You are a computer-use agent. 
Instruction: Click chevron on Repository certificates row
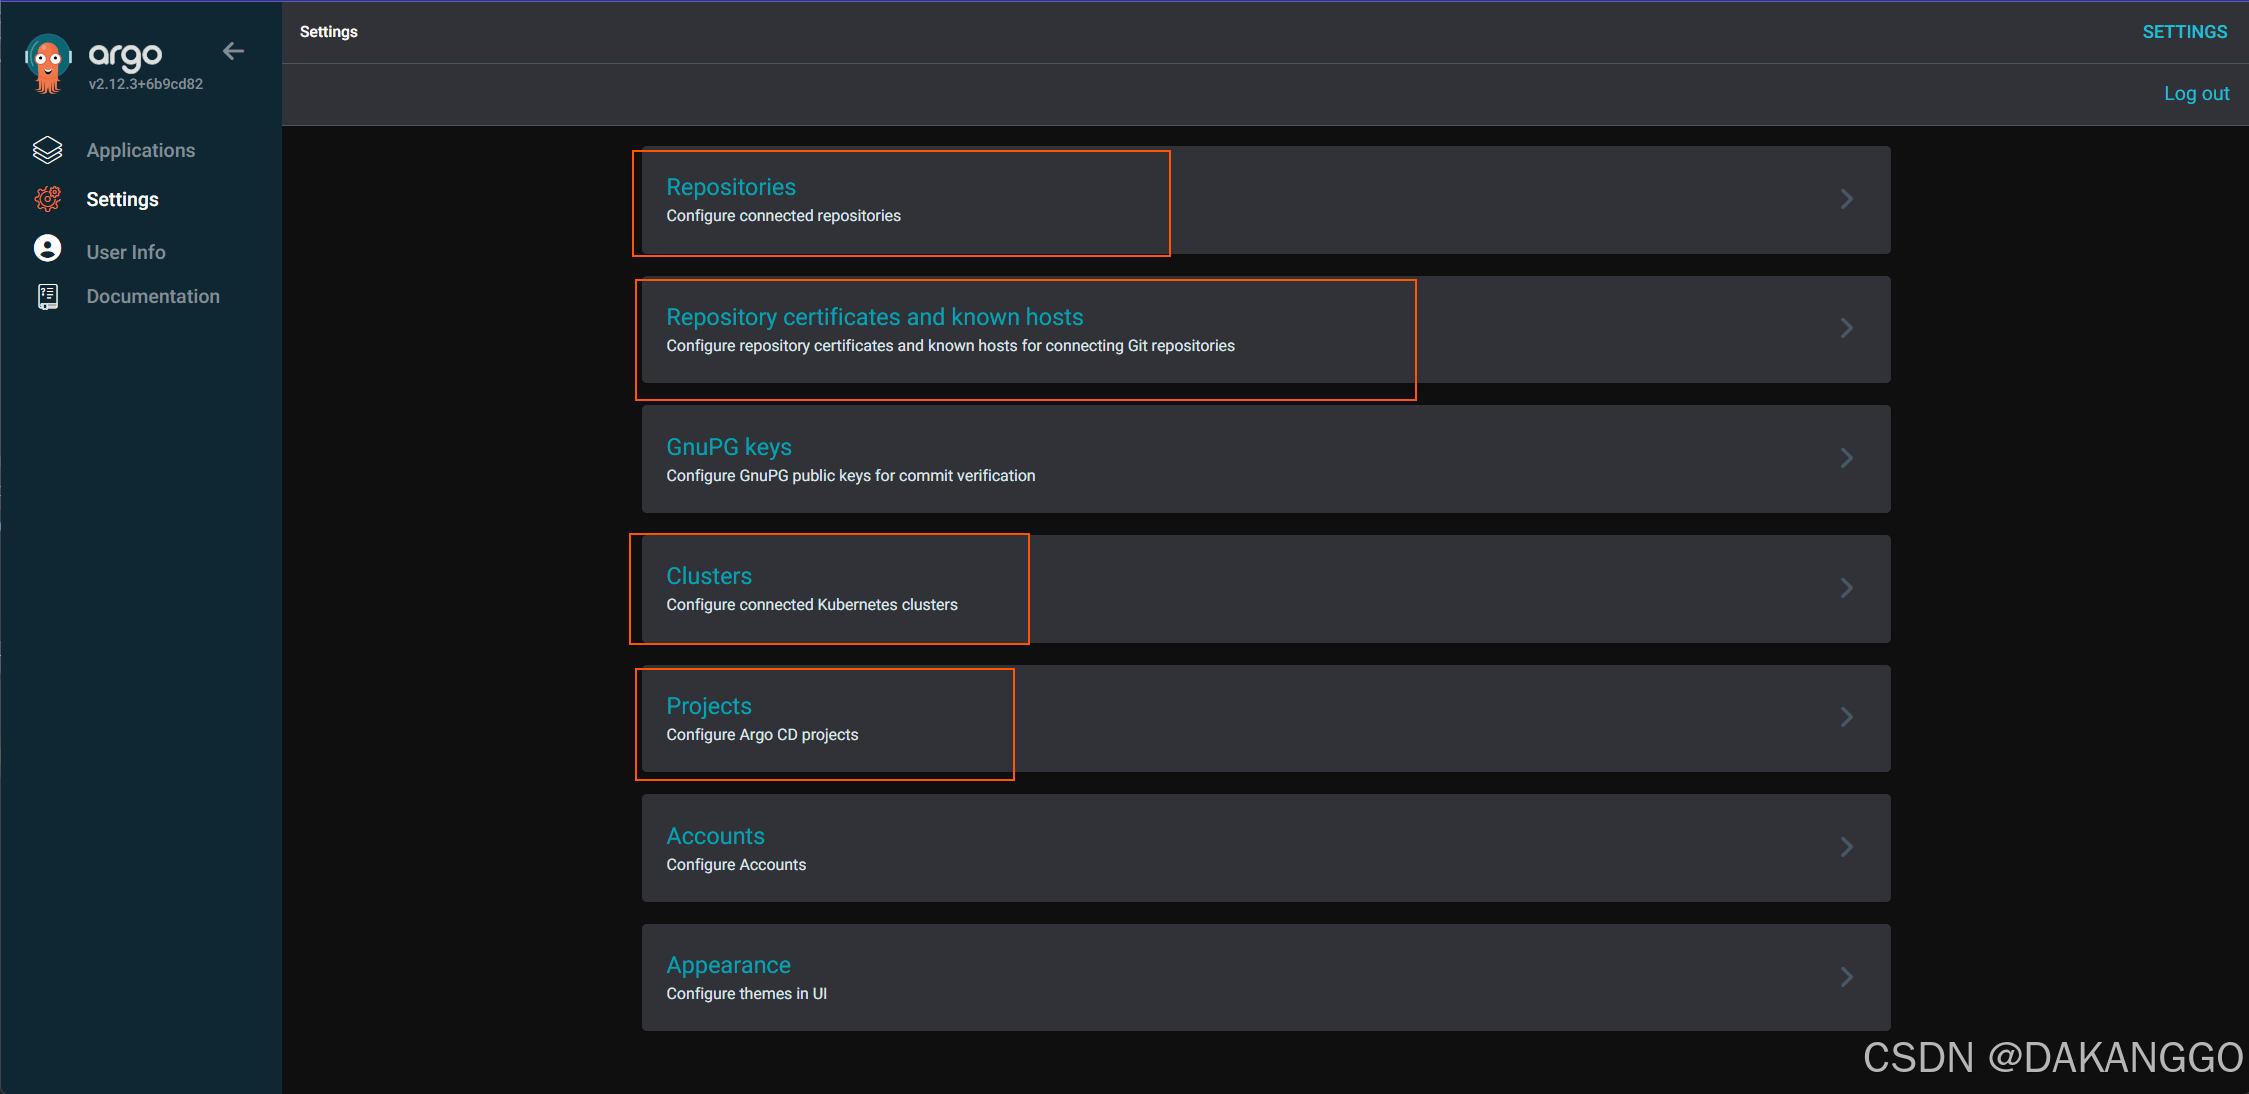coord(1846,328)
